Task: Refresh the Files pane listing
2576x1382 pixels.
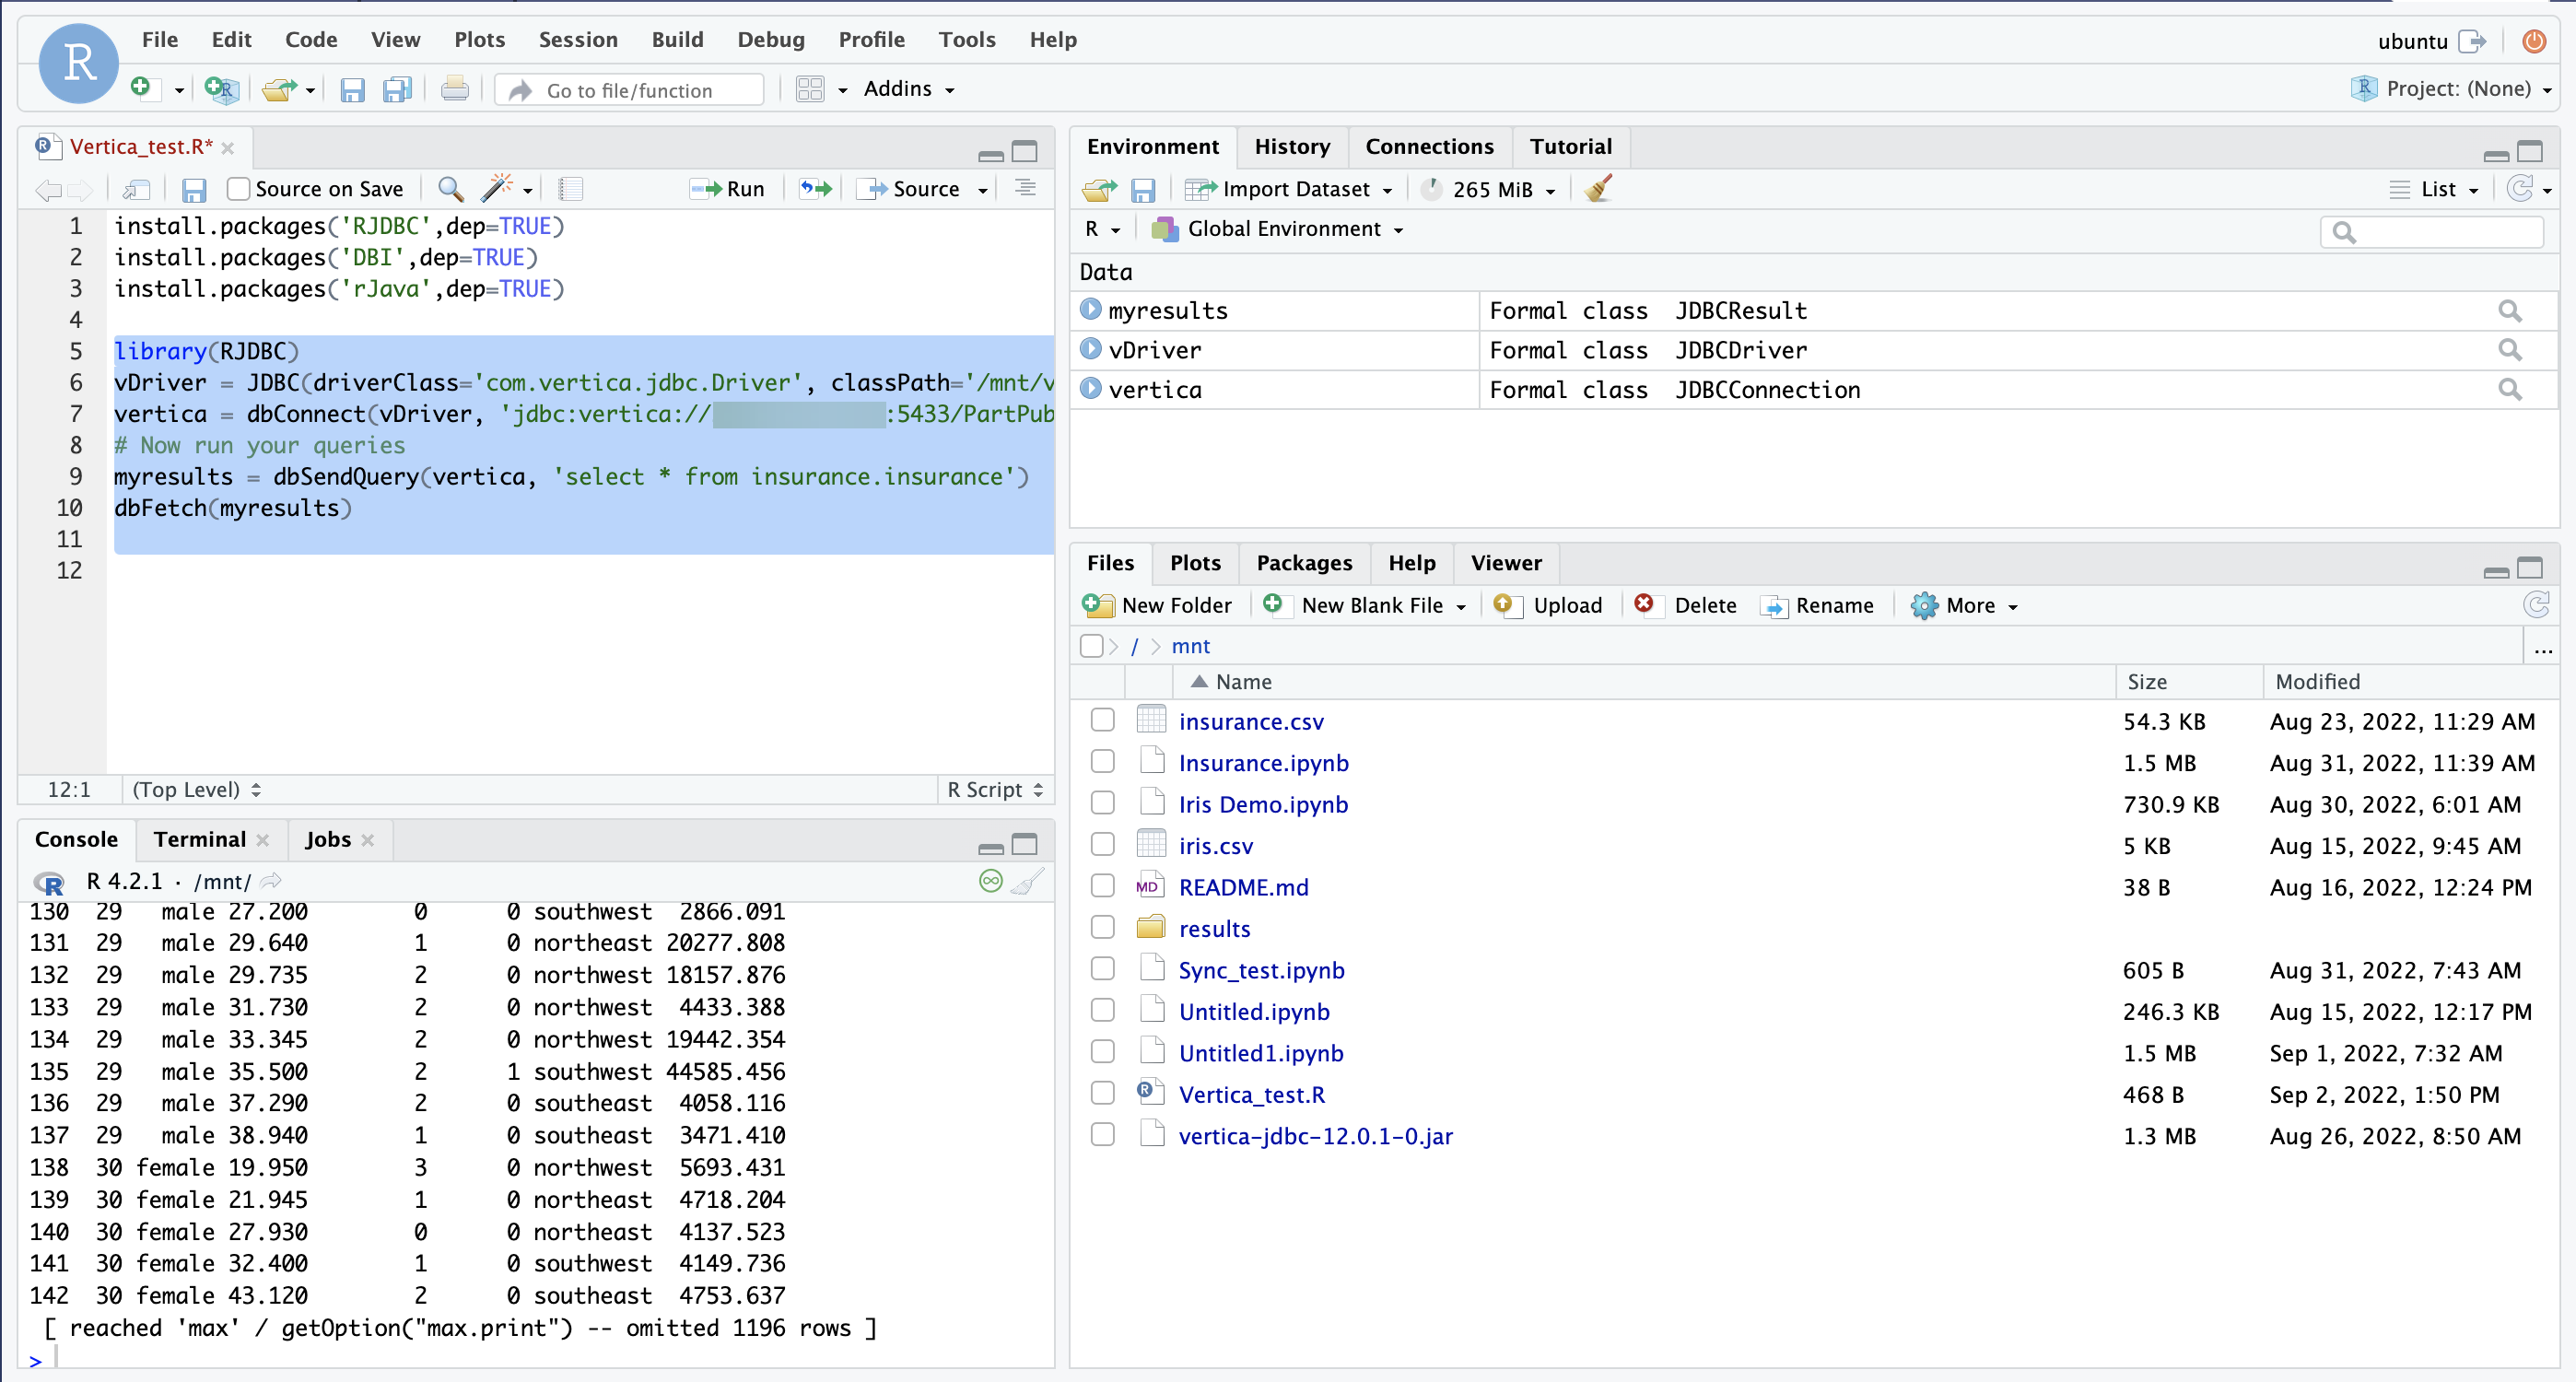Action: 2536,604
